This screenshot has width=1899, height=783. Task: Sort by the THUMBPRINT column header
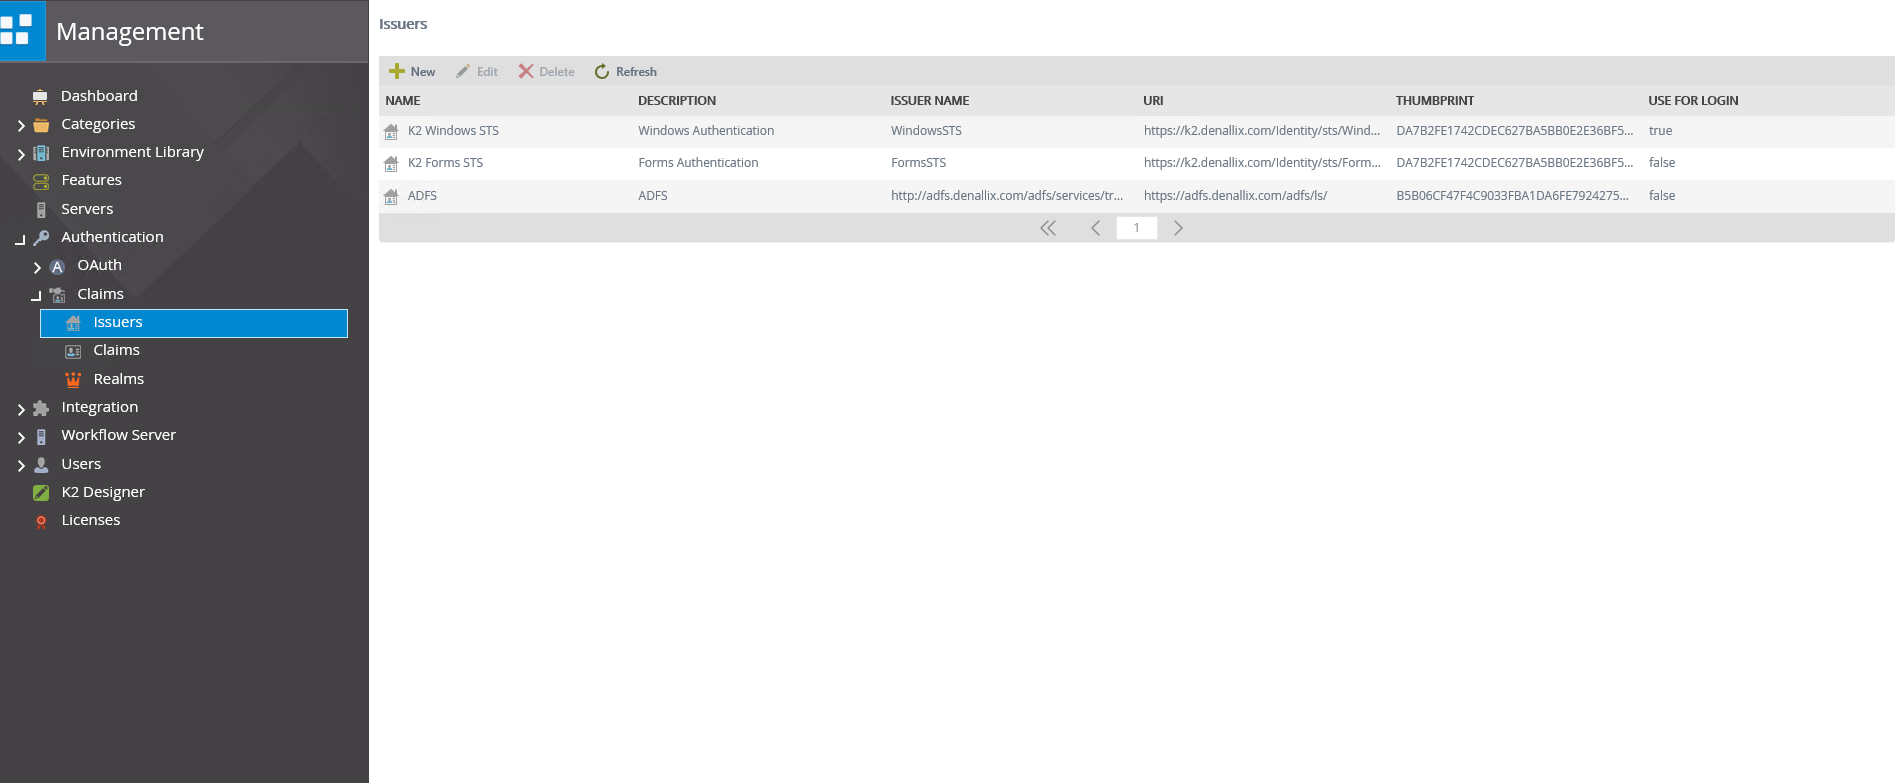coord(1435,101)
